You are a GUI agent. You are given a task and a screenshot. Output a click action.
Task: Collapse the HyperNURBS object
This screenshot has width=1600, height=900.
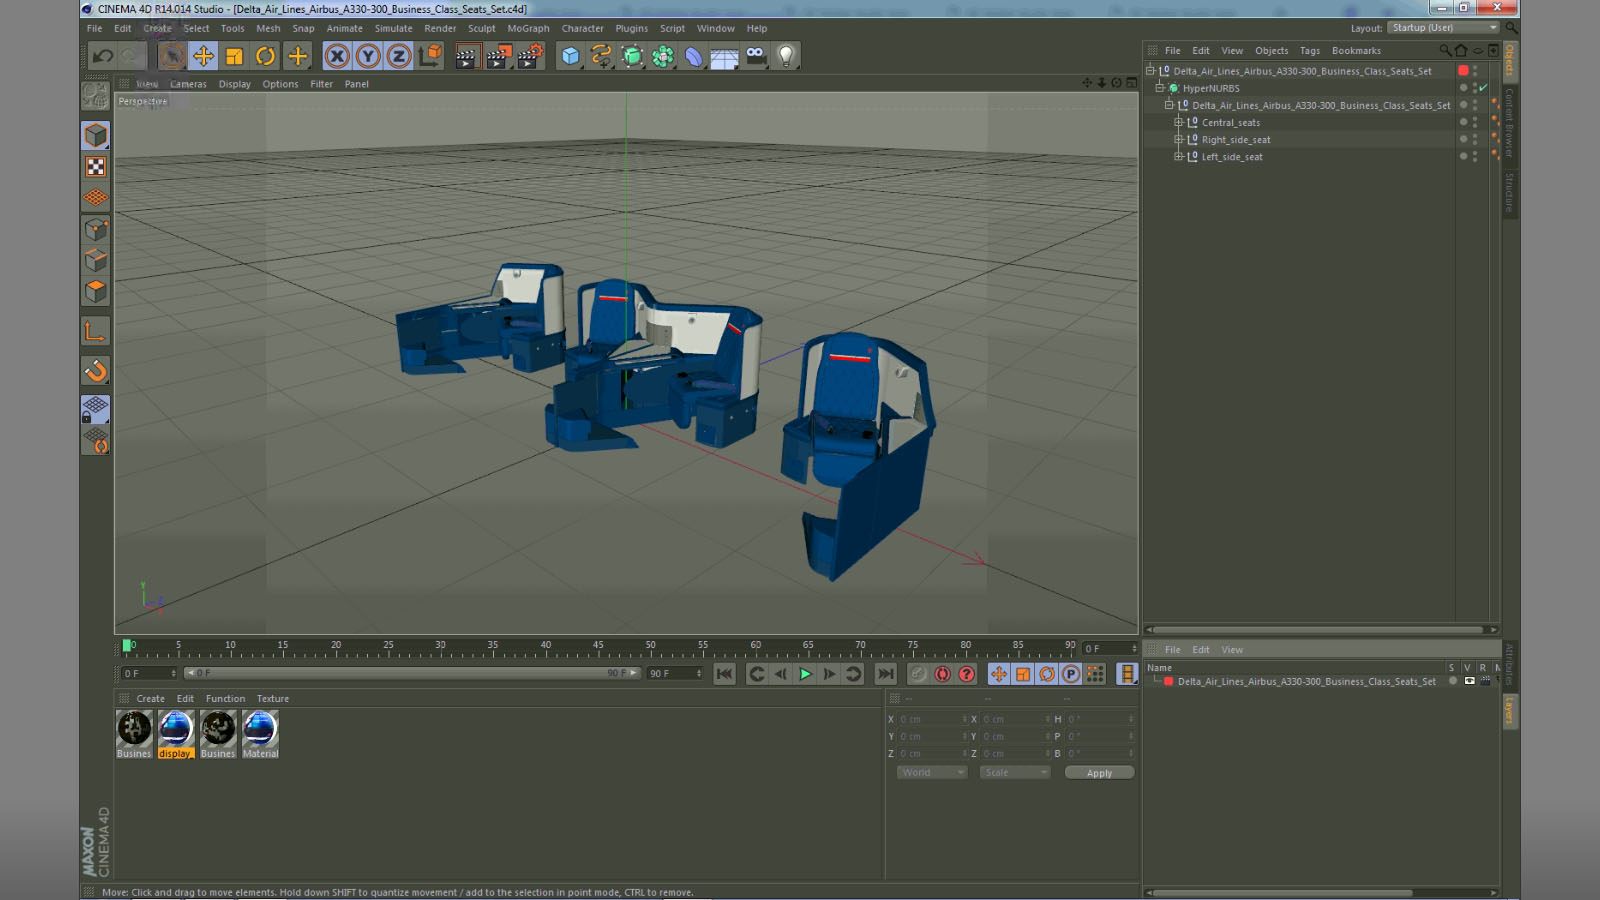tap(1160, 88)
